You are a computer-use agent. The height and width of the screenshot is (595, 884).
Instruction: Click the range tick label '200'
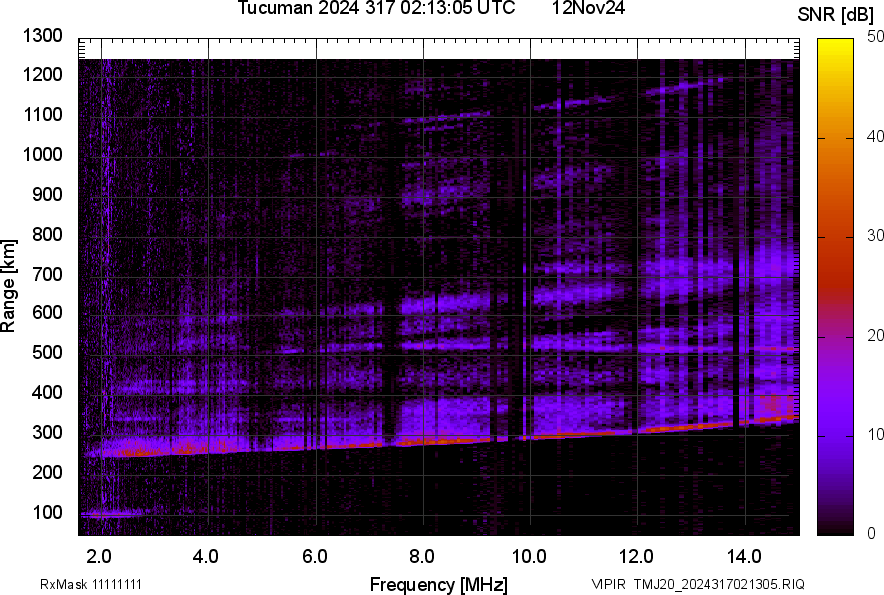(x=47, y=472)
